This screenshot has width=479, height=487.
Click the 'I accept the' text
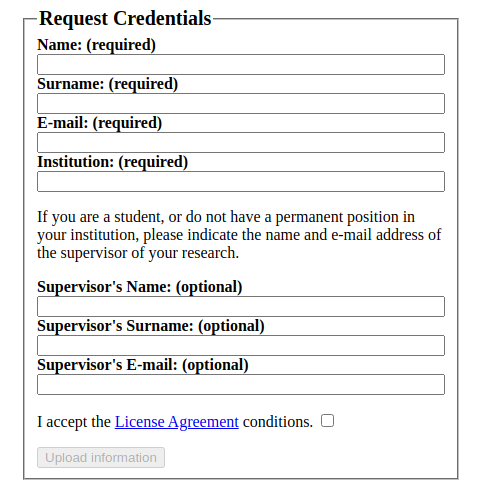[74, 422]
